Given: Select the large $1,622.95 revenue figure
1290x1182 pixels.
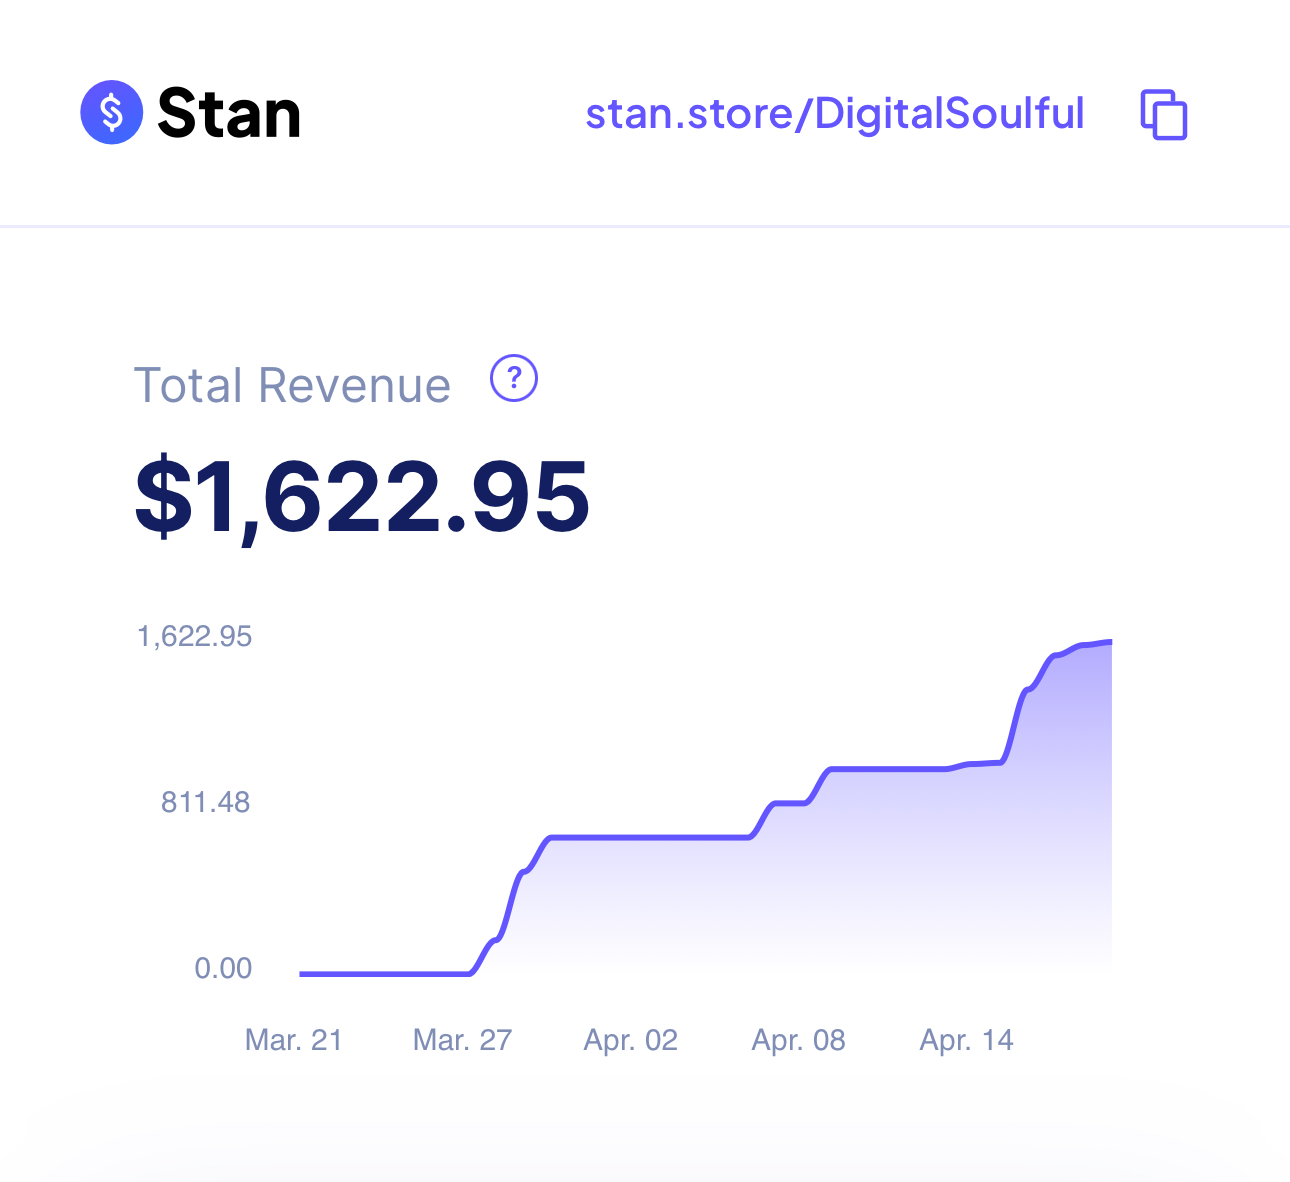Looking at the screenshot, I should tap(362, 496).
